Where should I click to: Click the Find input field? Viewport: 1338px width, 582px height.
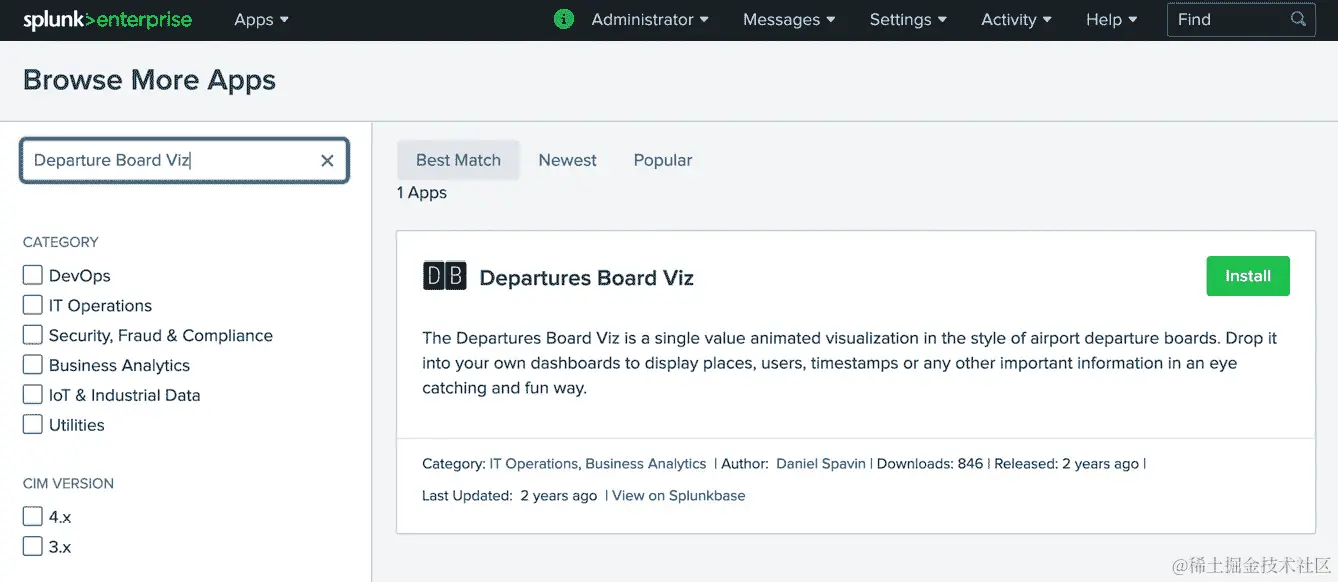tap(1230, 20)
